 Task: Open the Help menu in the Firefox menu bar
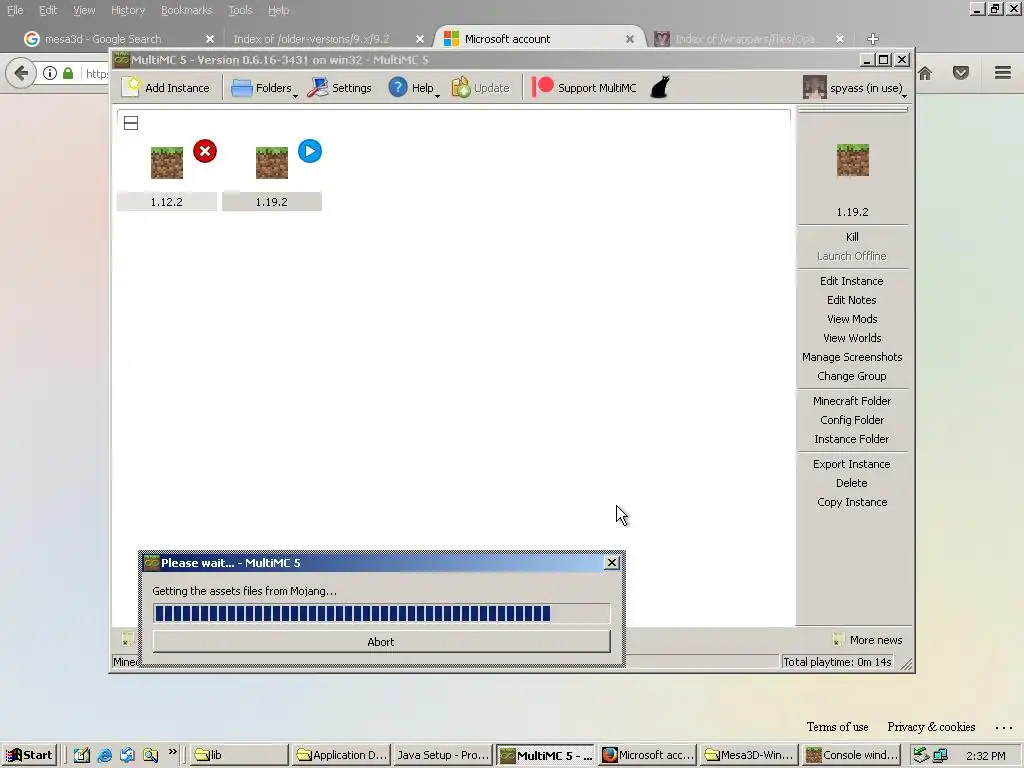pos(278,10)
